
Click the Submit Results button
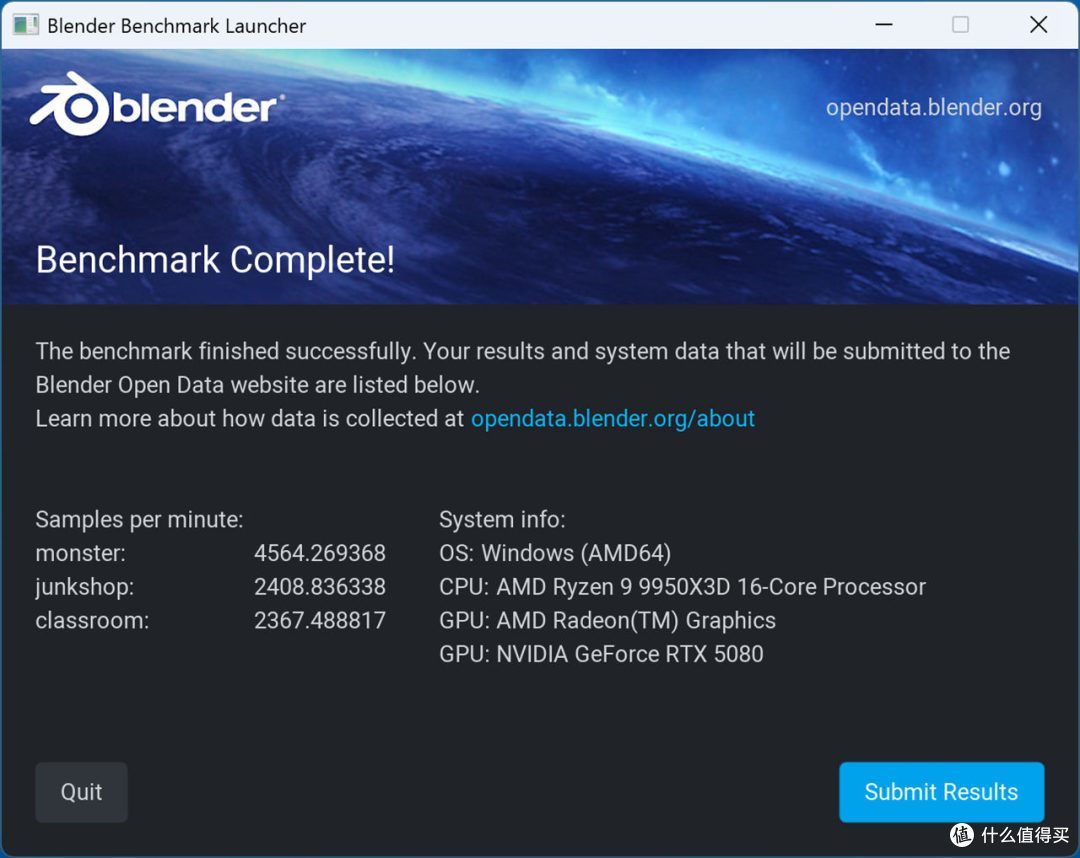point(941,792)
